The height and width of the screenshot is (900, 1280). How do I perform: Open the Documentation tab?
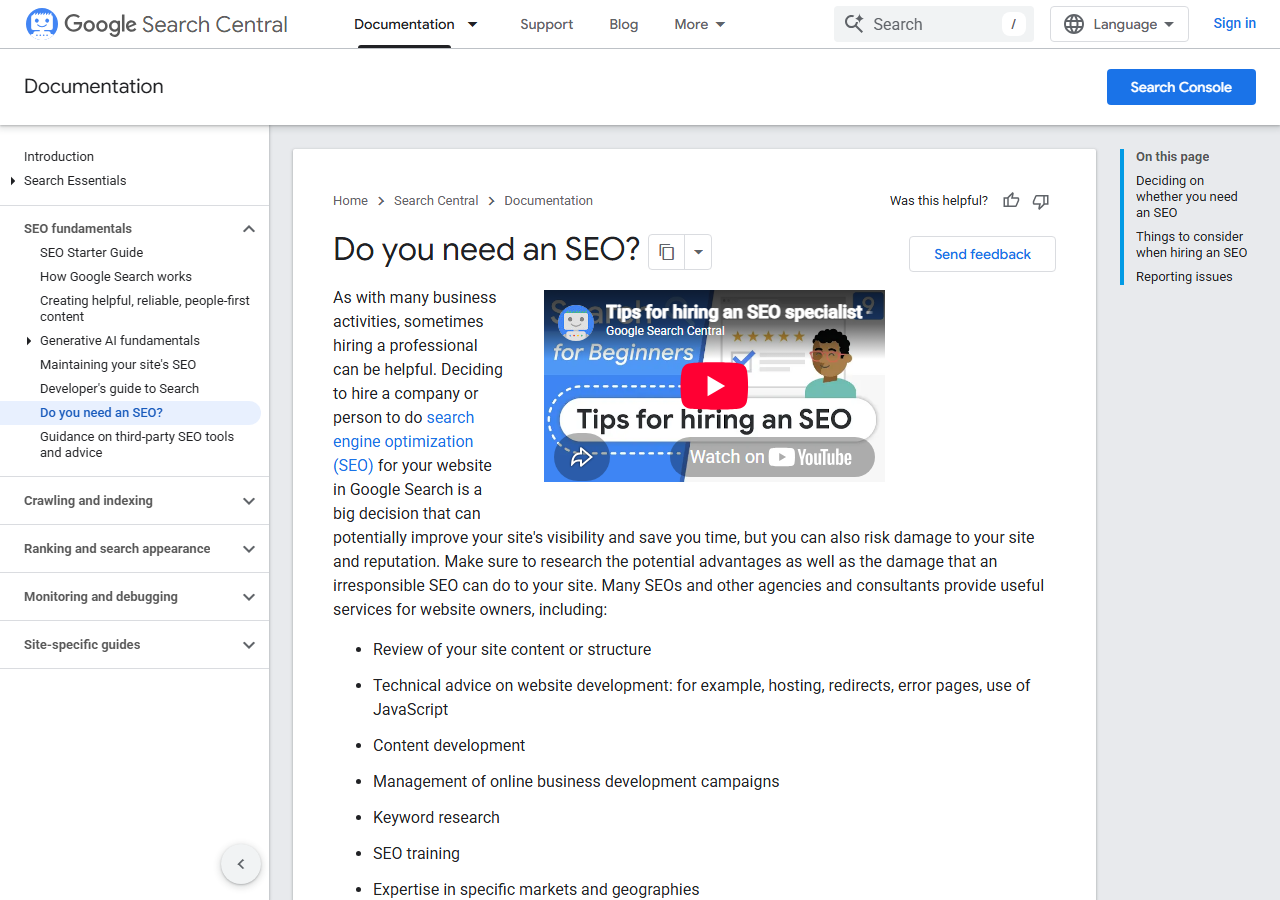pos(404,24)
